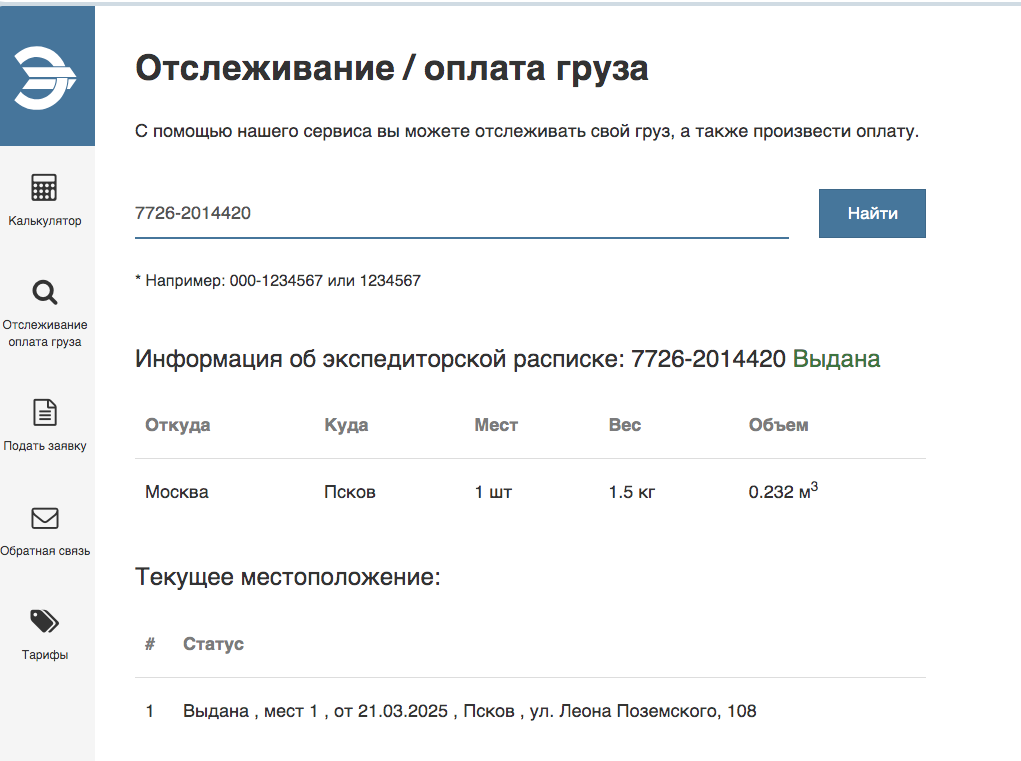Click the Куда column header
Image resolution: width=1021 pixels, height=761 pixels.
point(346,425)
